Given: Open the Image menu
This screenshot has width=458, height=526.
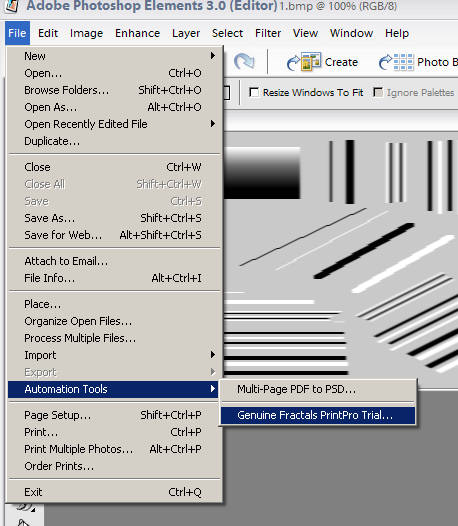Looking at the screenshot, I should 87,33.
